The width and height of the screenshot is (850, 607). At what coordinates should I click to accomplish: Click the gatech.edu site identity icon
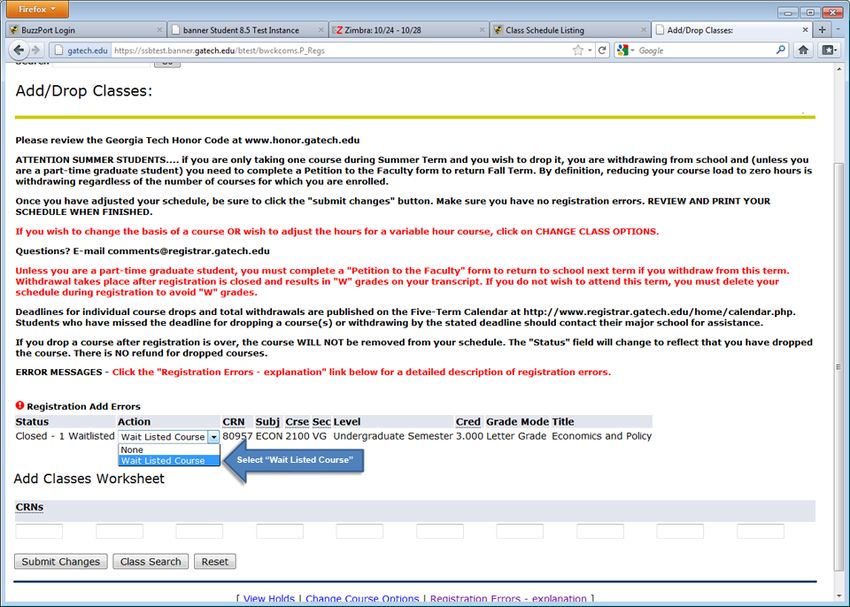coord(81,50)
